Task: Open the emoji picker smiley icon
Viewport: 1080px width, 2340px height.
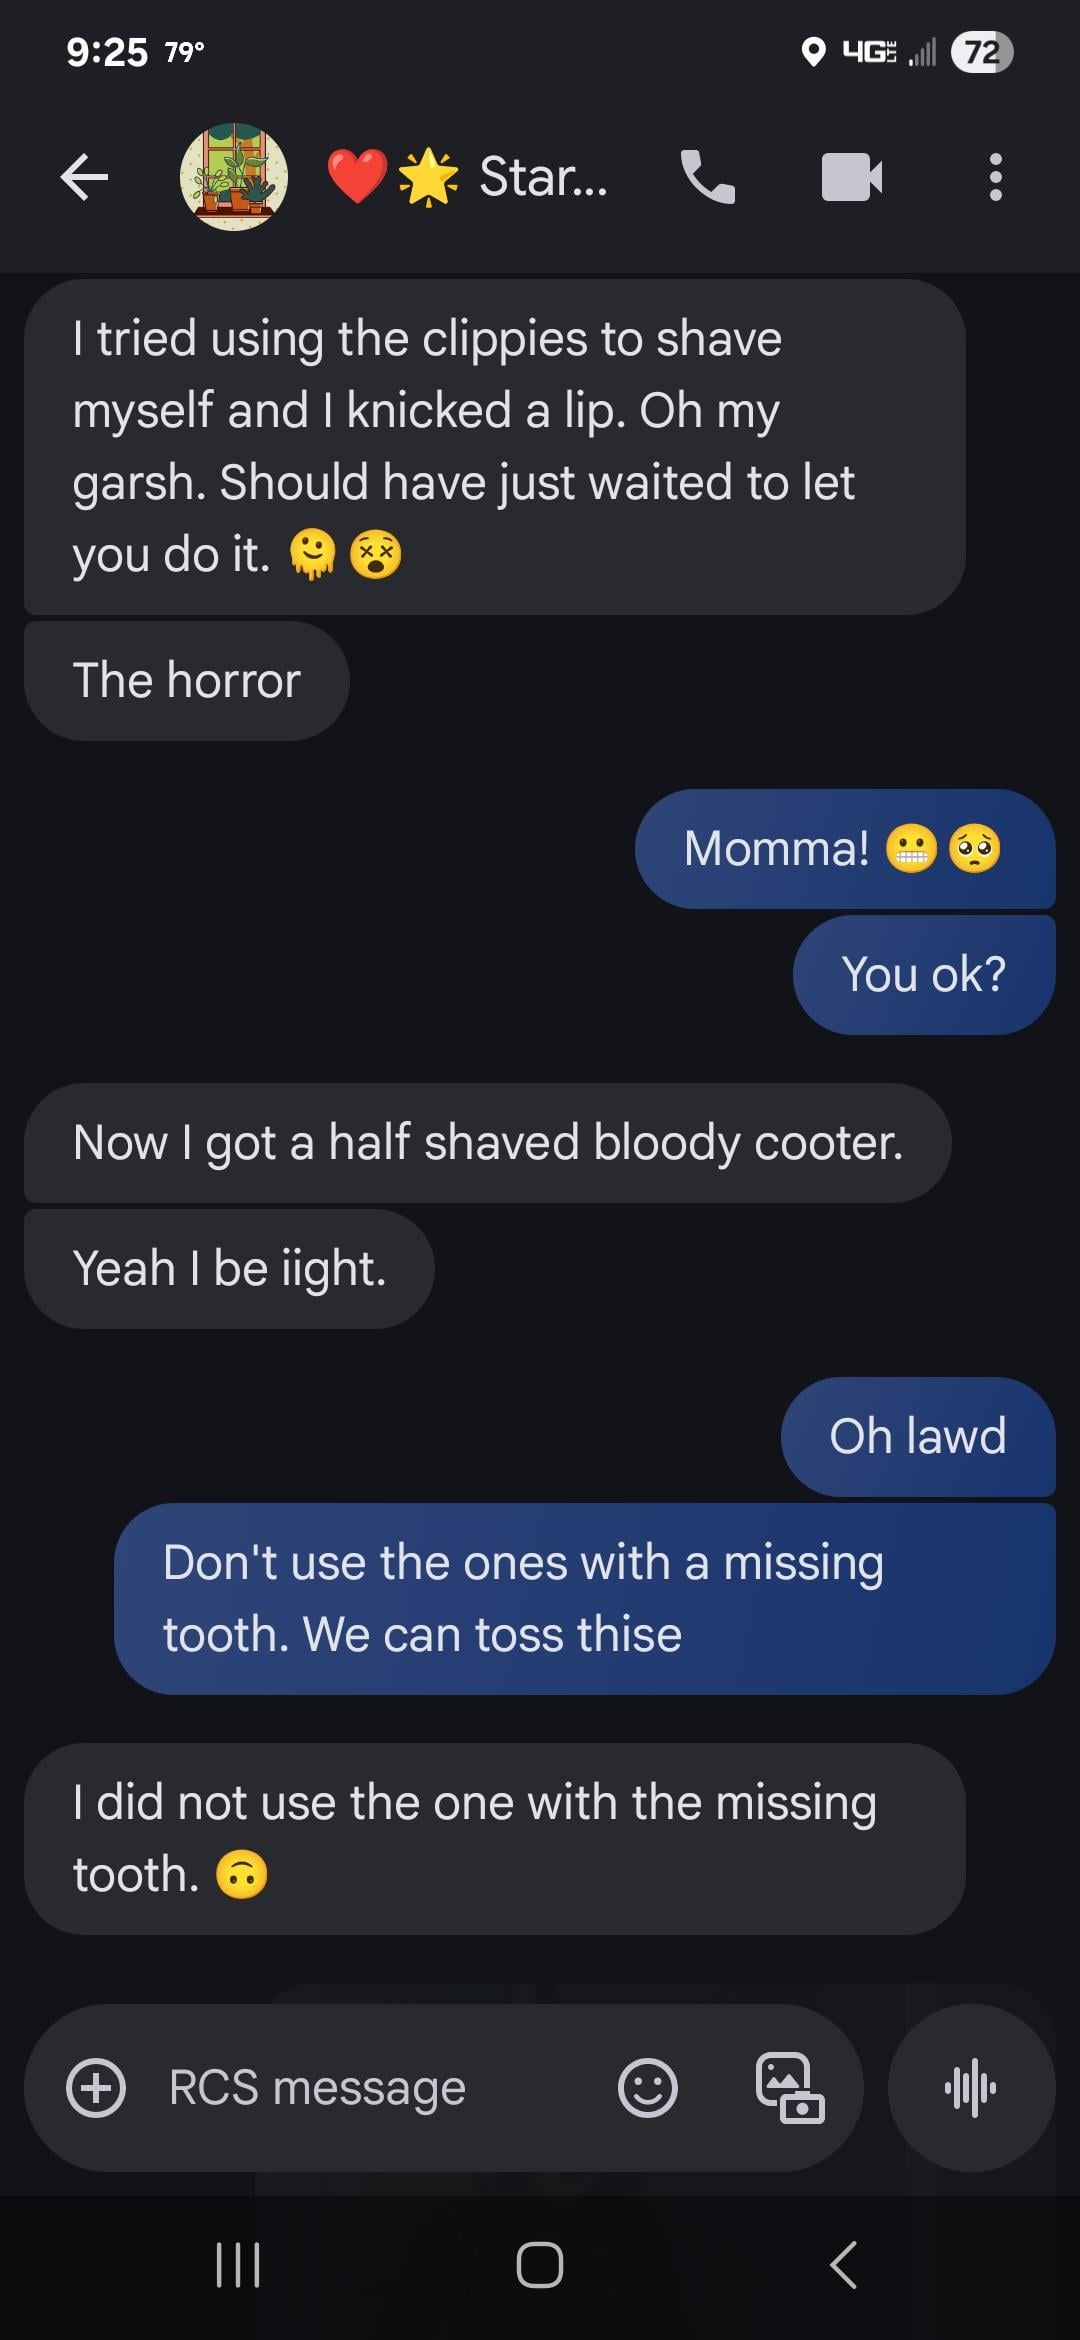Action: (x=648, y=2088)
